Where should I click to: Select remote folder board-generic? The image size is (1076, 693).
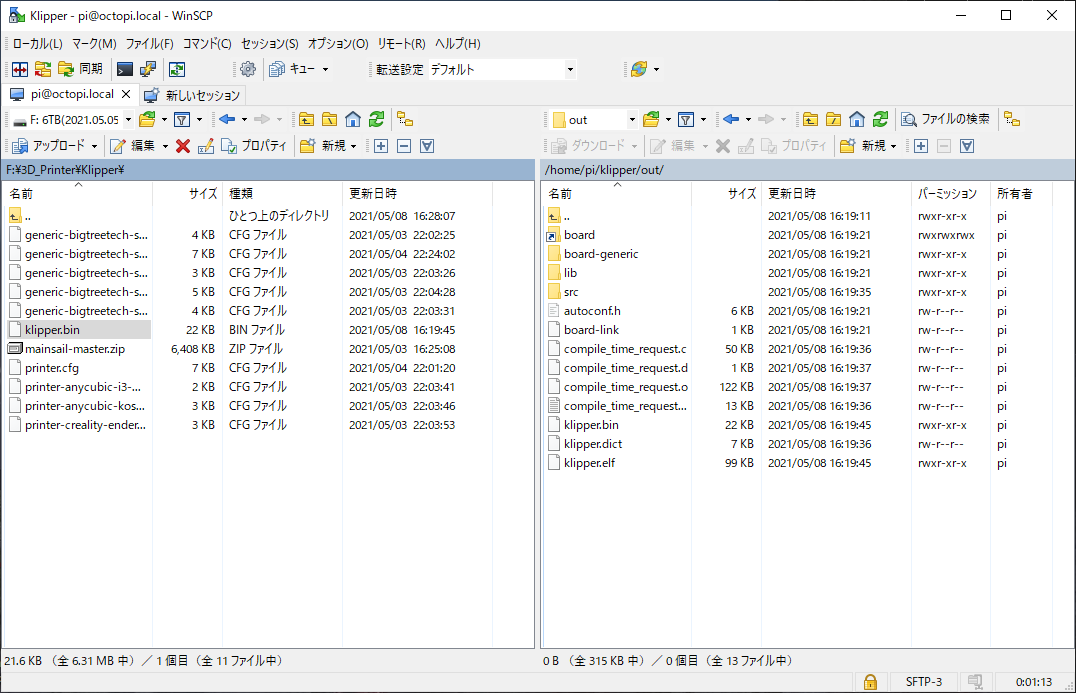pos(601,254)
